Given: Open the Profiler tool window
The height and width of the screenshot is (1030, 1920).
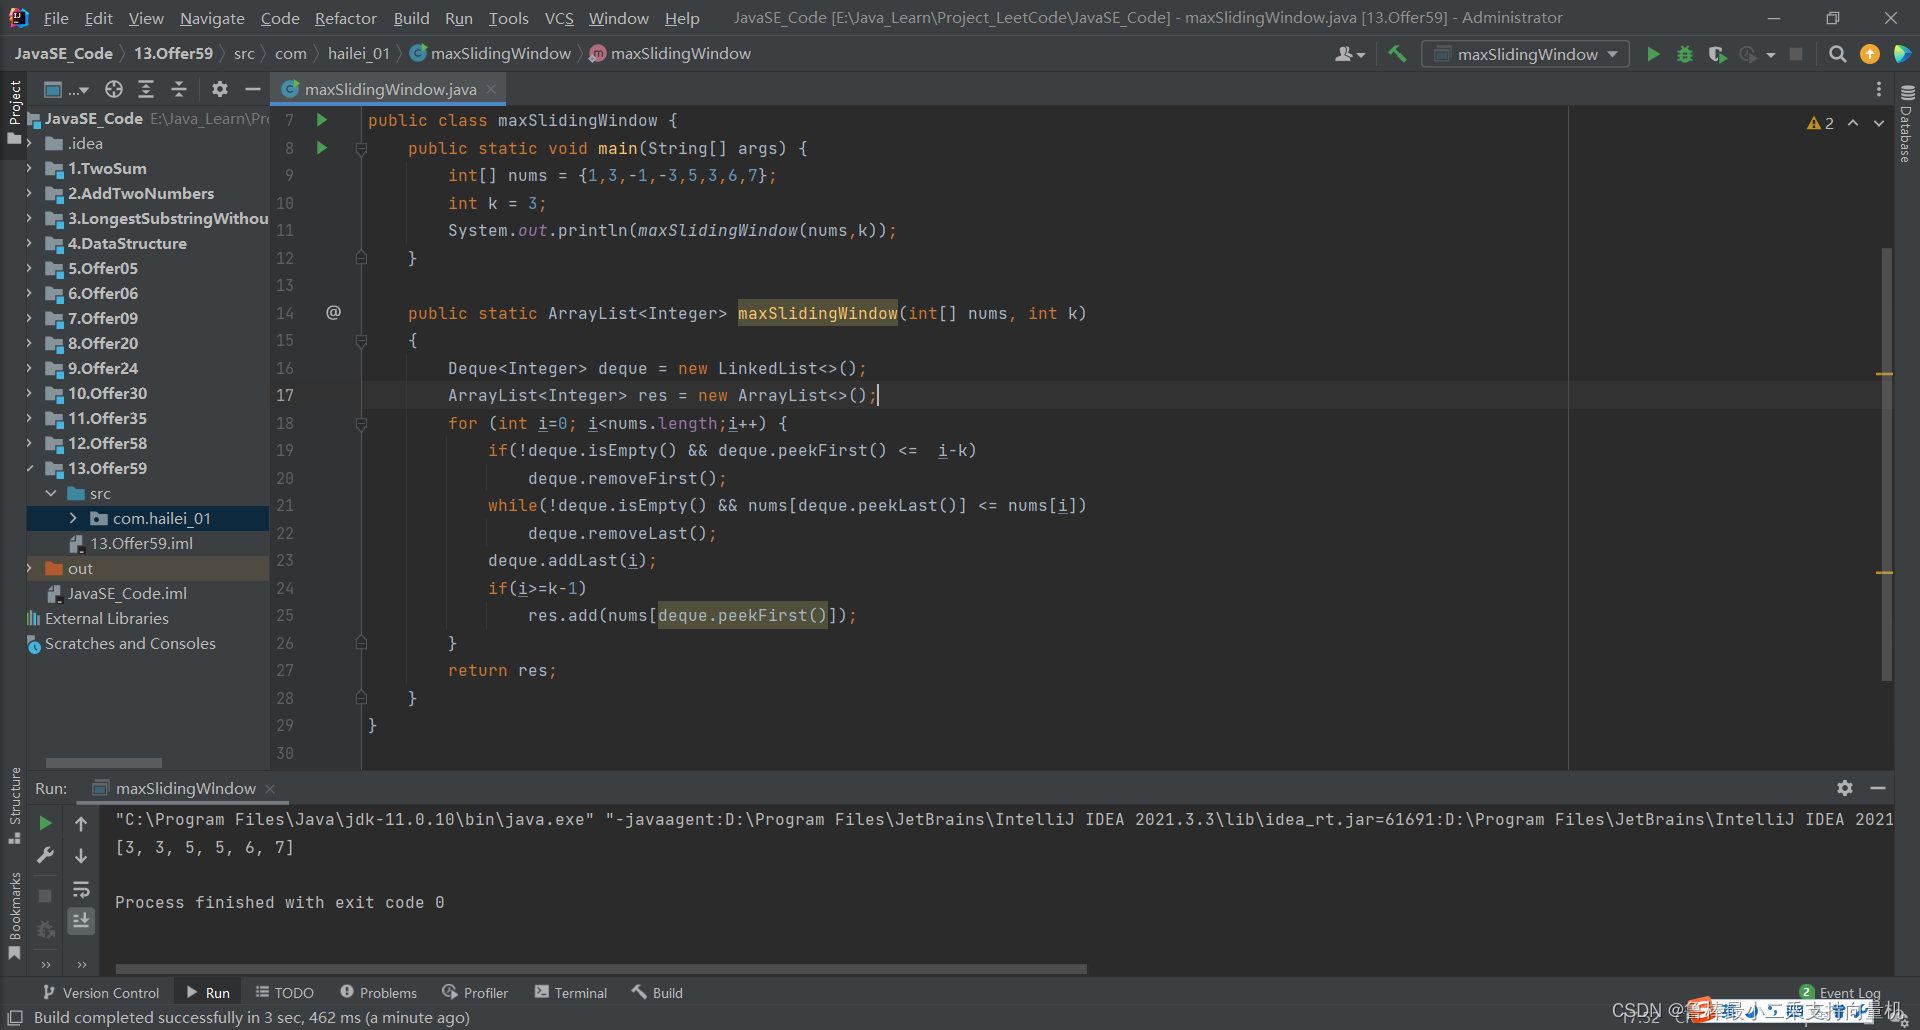Looking at the screenshot, I should point(475,992).
